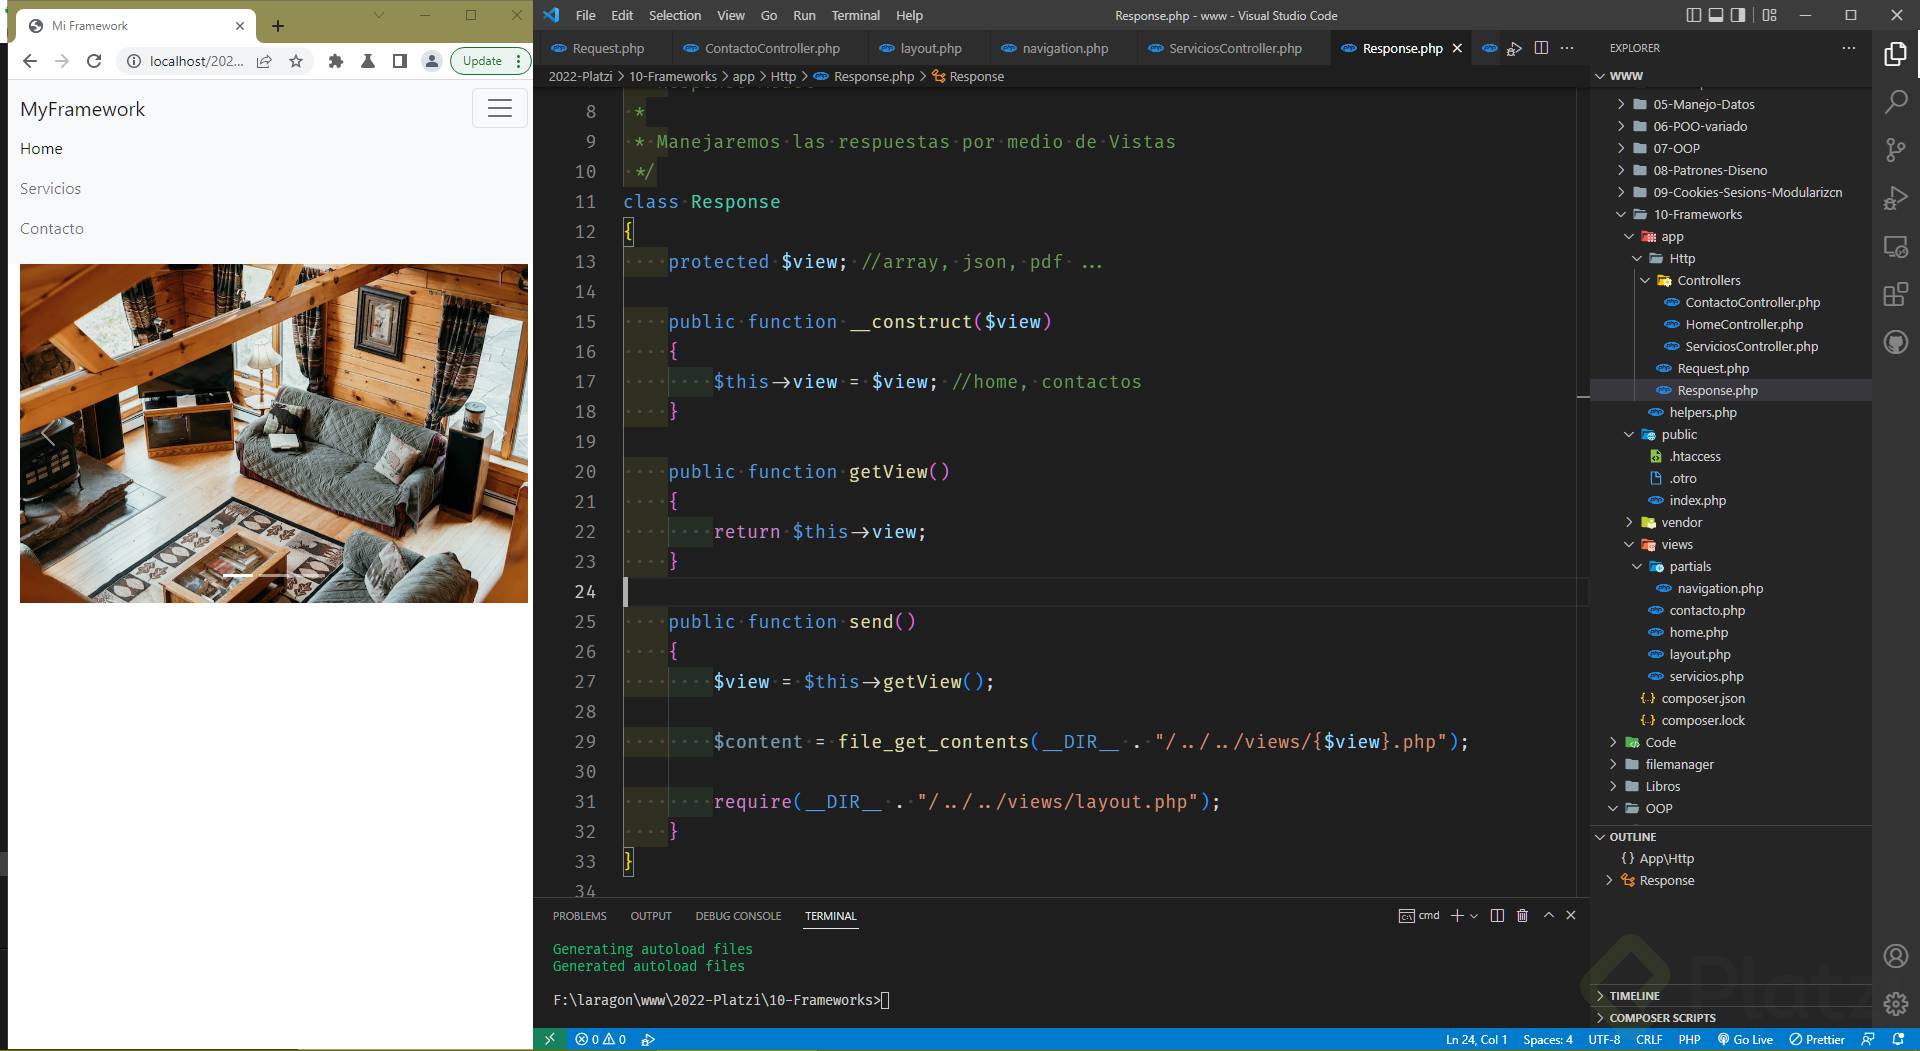Open Explorer Views and More Actions menu

click(1848, 48)
